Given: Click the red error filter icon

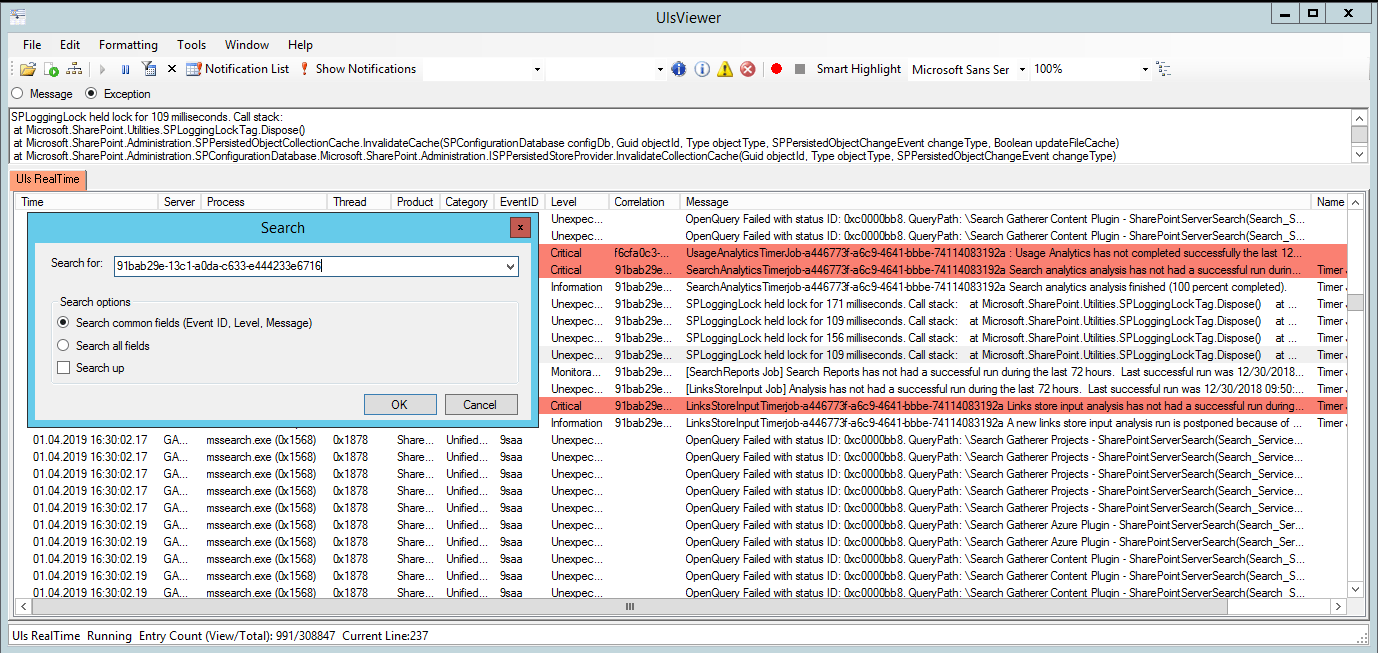Looking at the screenshot, I should 747,69.
